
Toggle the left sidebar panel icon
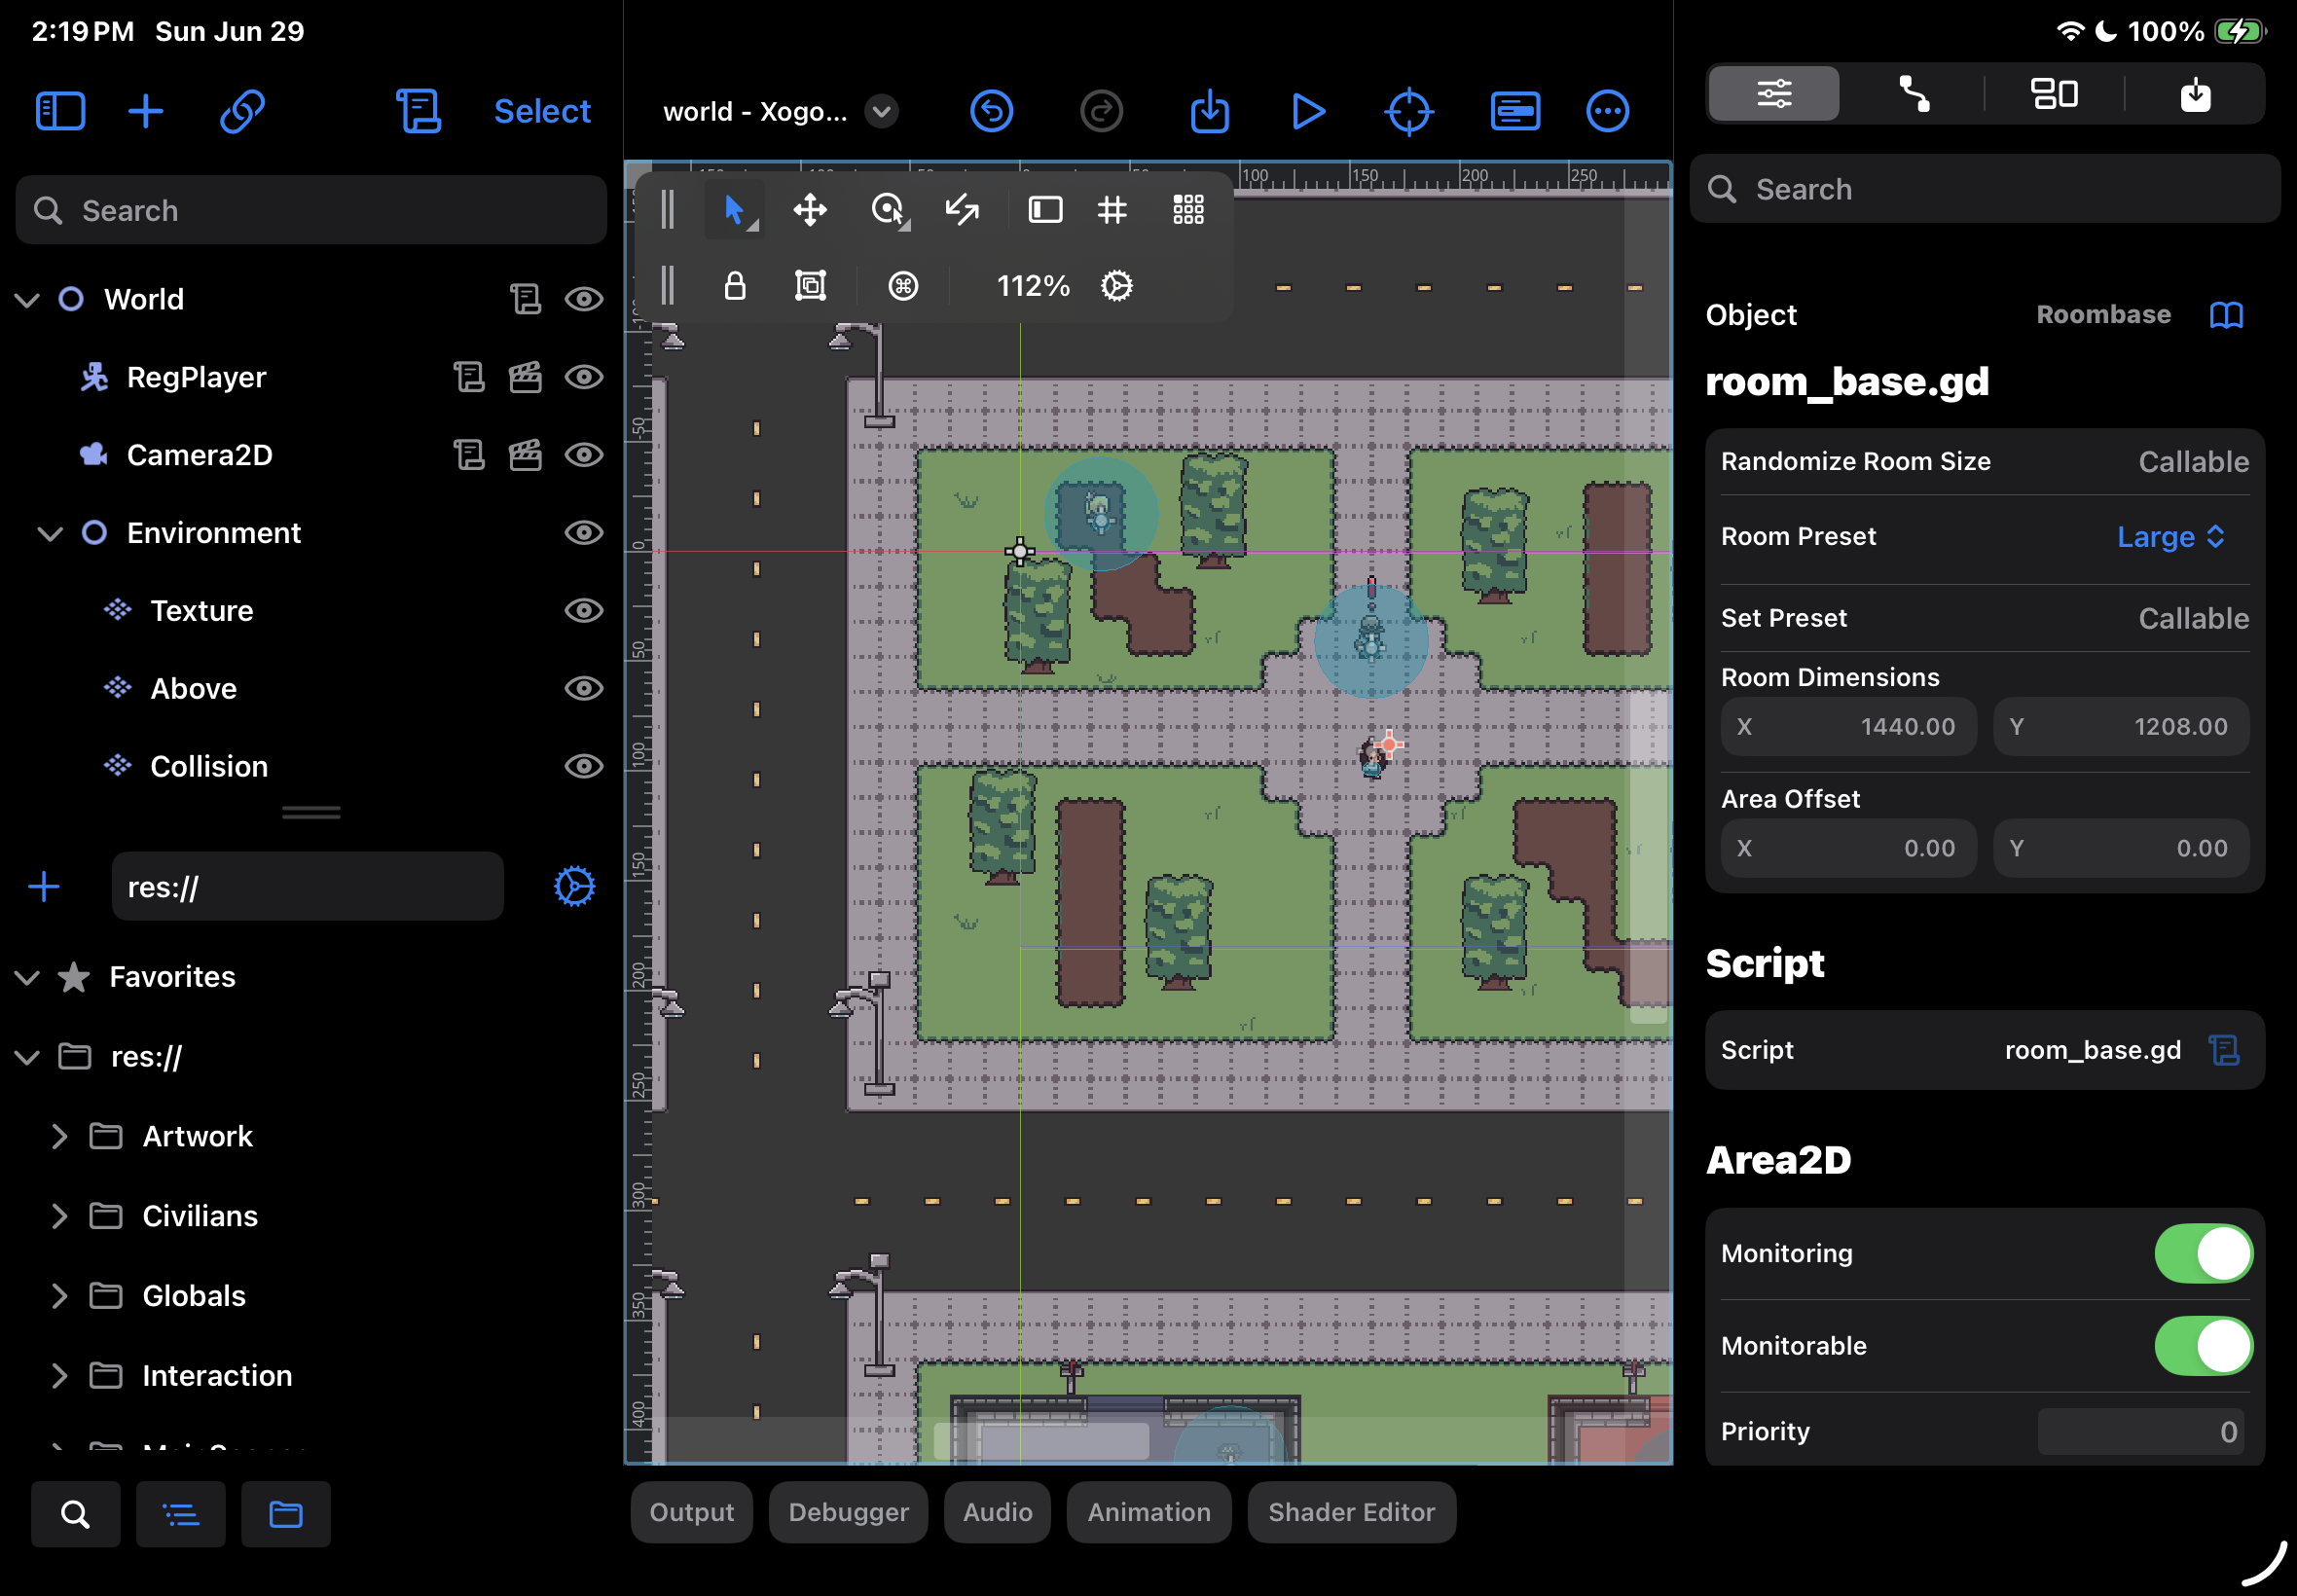[60, 110]
